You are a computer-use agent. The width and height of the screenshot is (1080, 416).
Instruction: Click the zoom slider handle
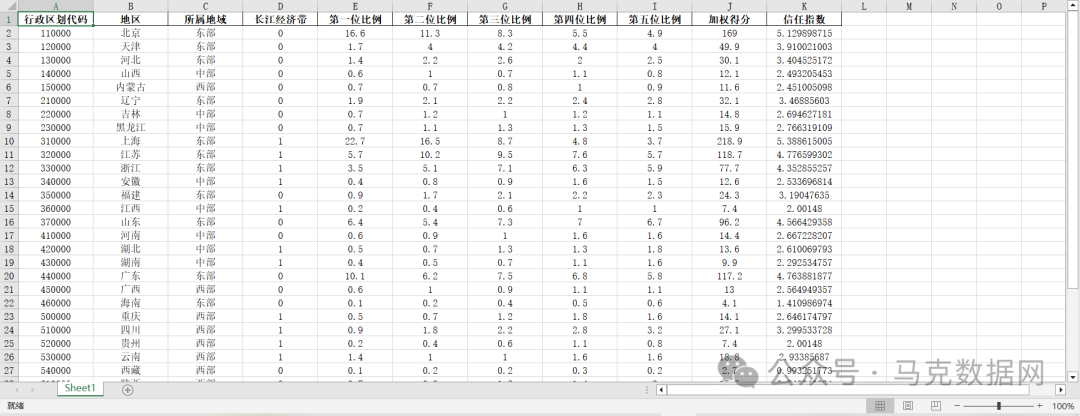click(x=998, y=406)
